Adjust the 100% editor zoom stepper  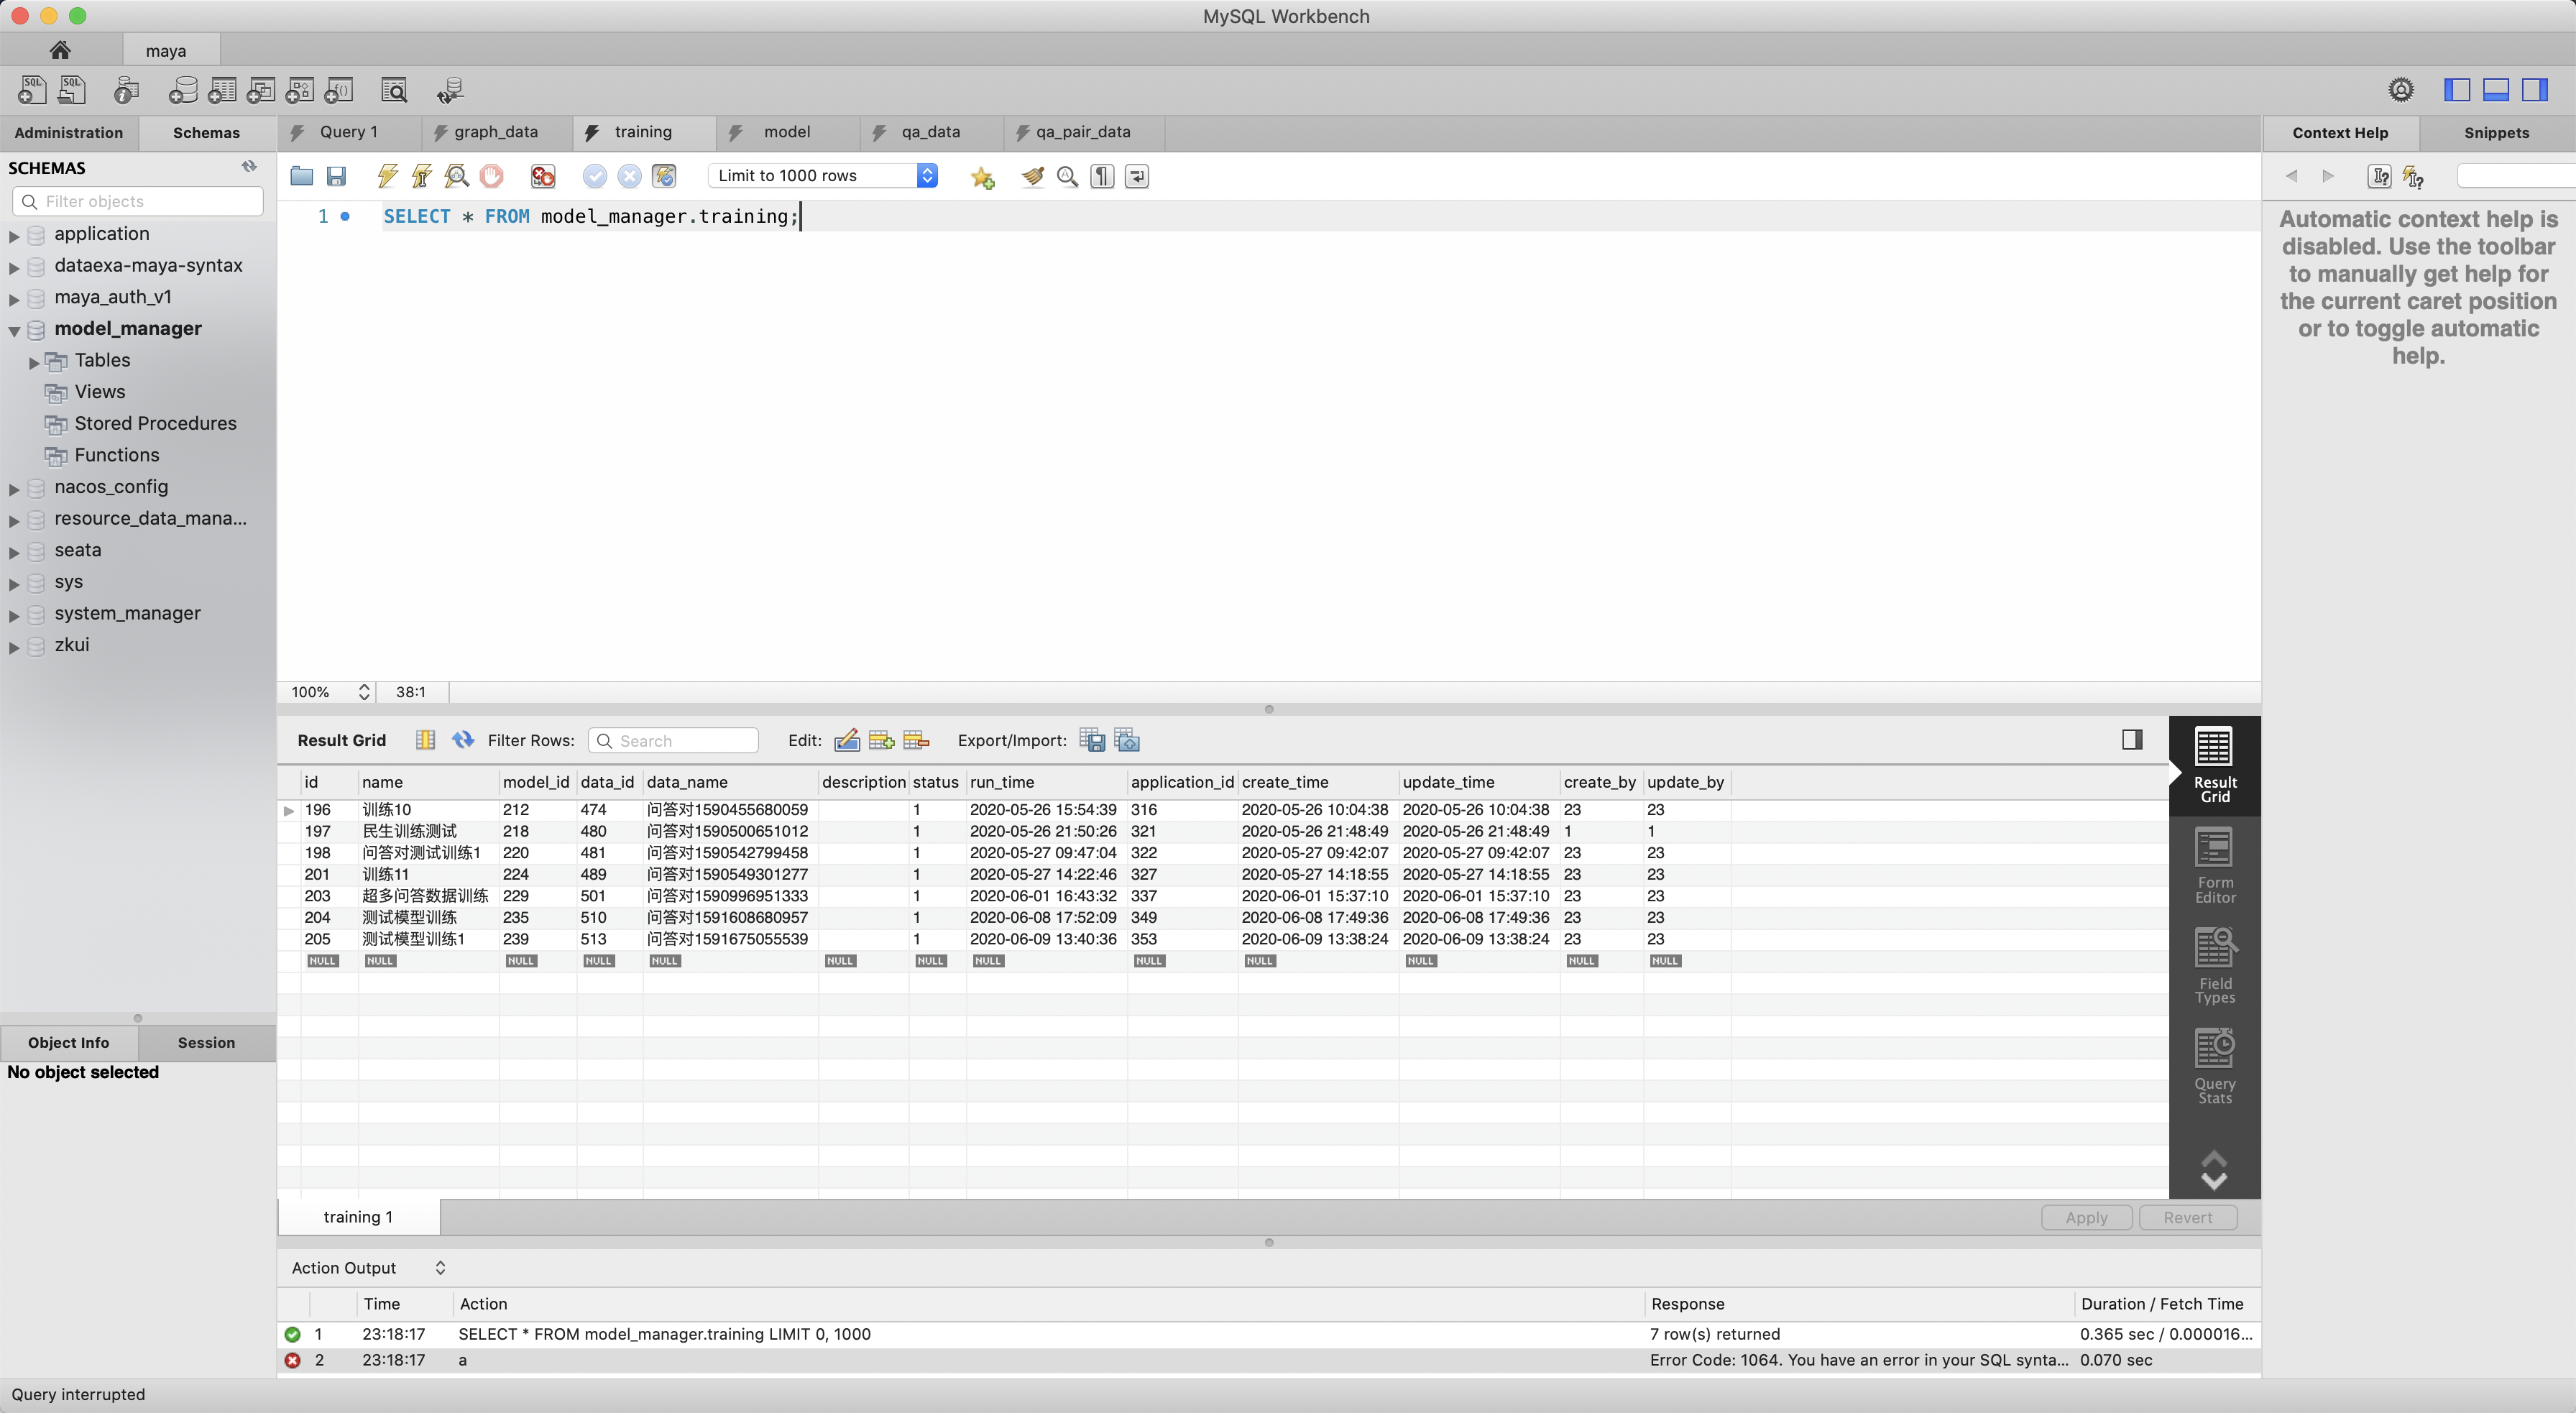coord(364,691)
